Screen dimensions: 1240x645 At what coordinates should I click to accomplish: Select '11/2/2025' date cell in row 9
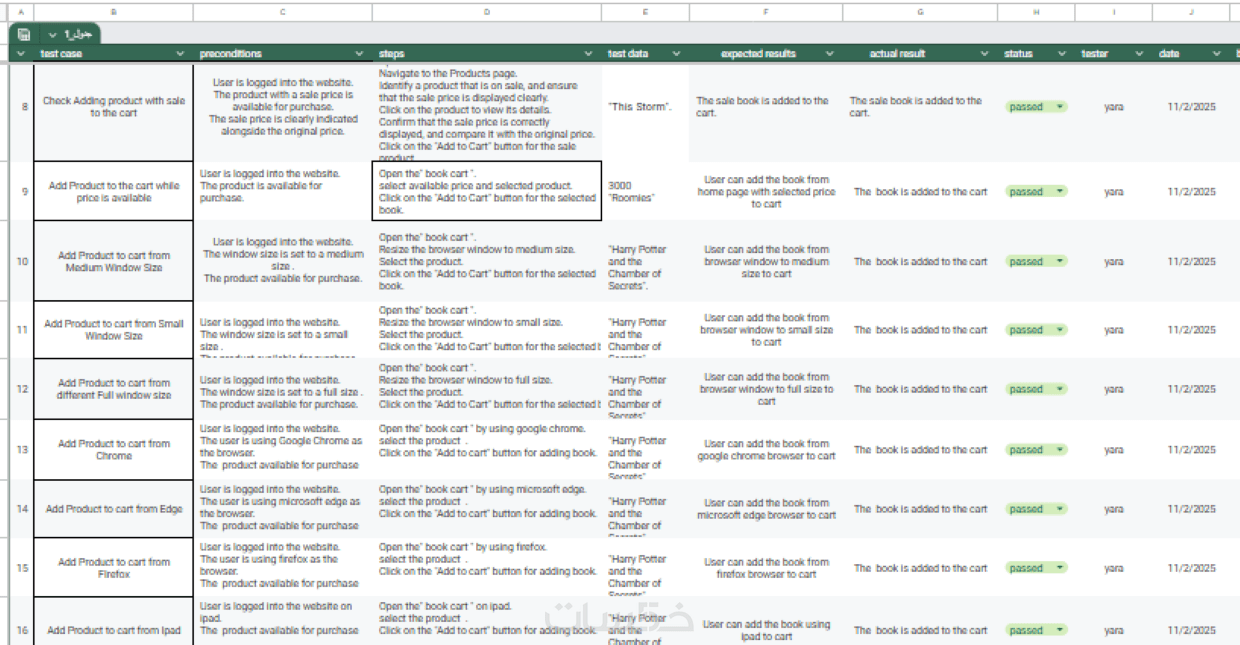tap(1191, 192)
